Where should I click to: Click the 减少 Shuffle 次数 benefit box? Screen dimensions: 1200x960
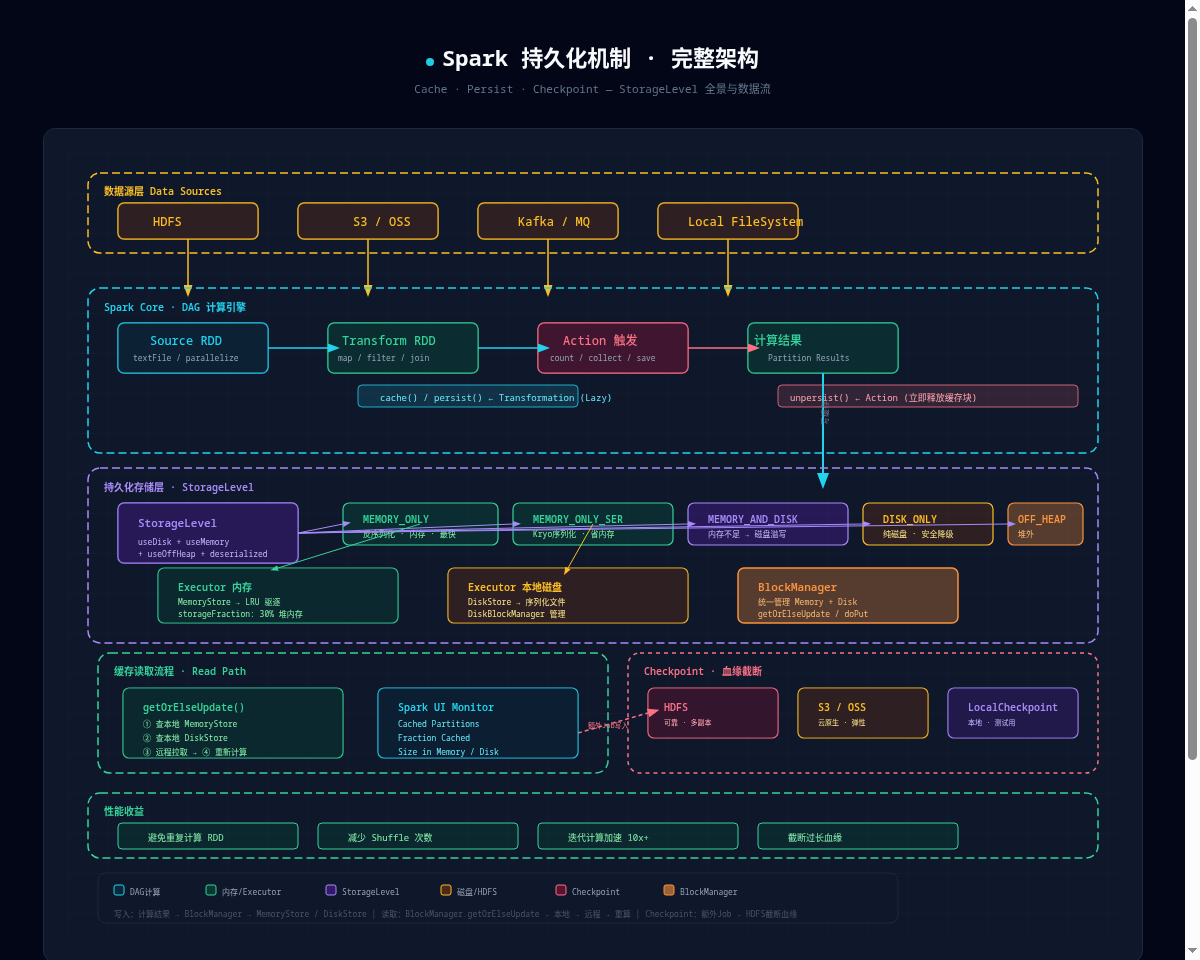point(418,836)
